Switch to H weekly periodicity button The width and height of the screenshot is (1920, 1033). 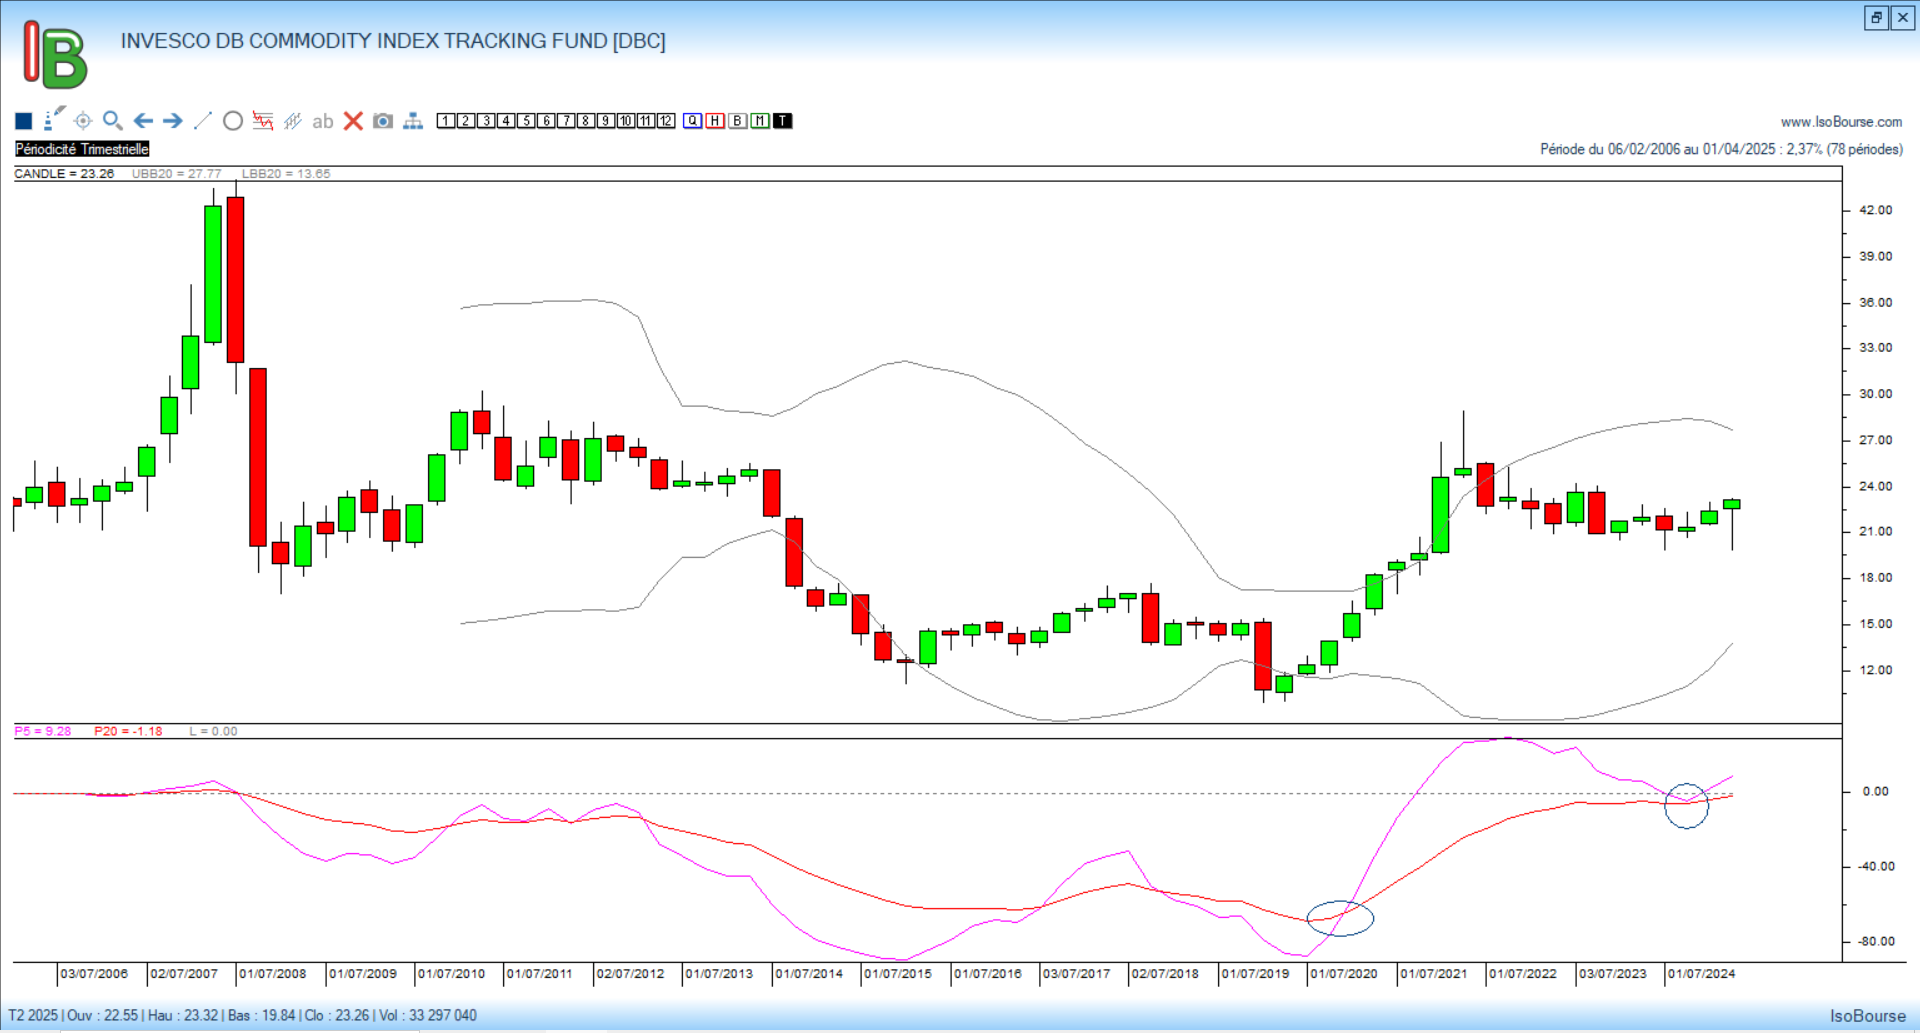[715, 121]
